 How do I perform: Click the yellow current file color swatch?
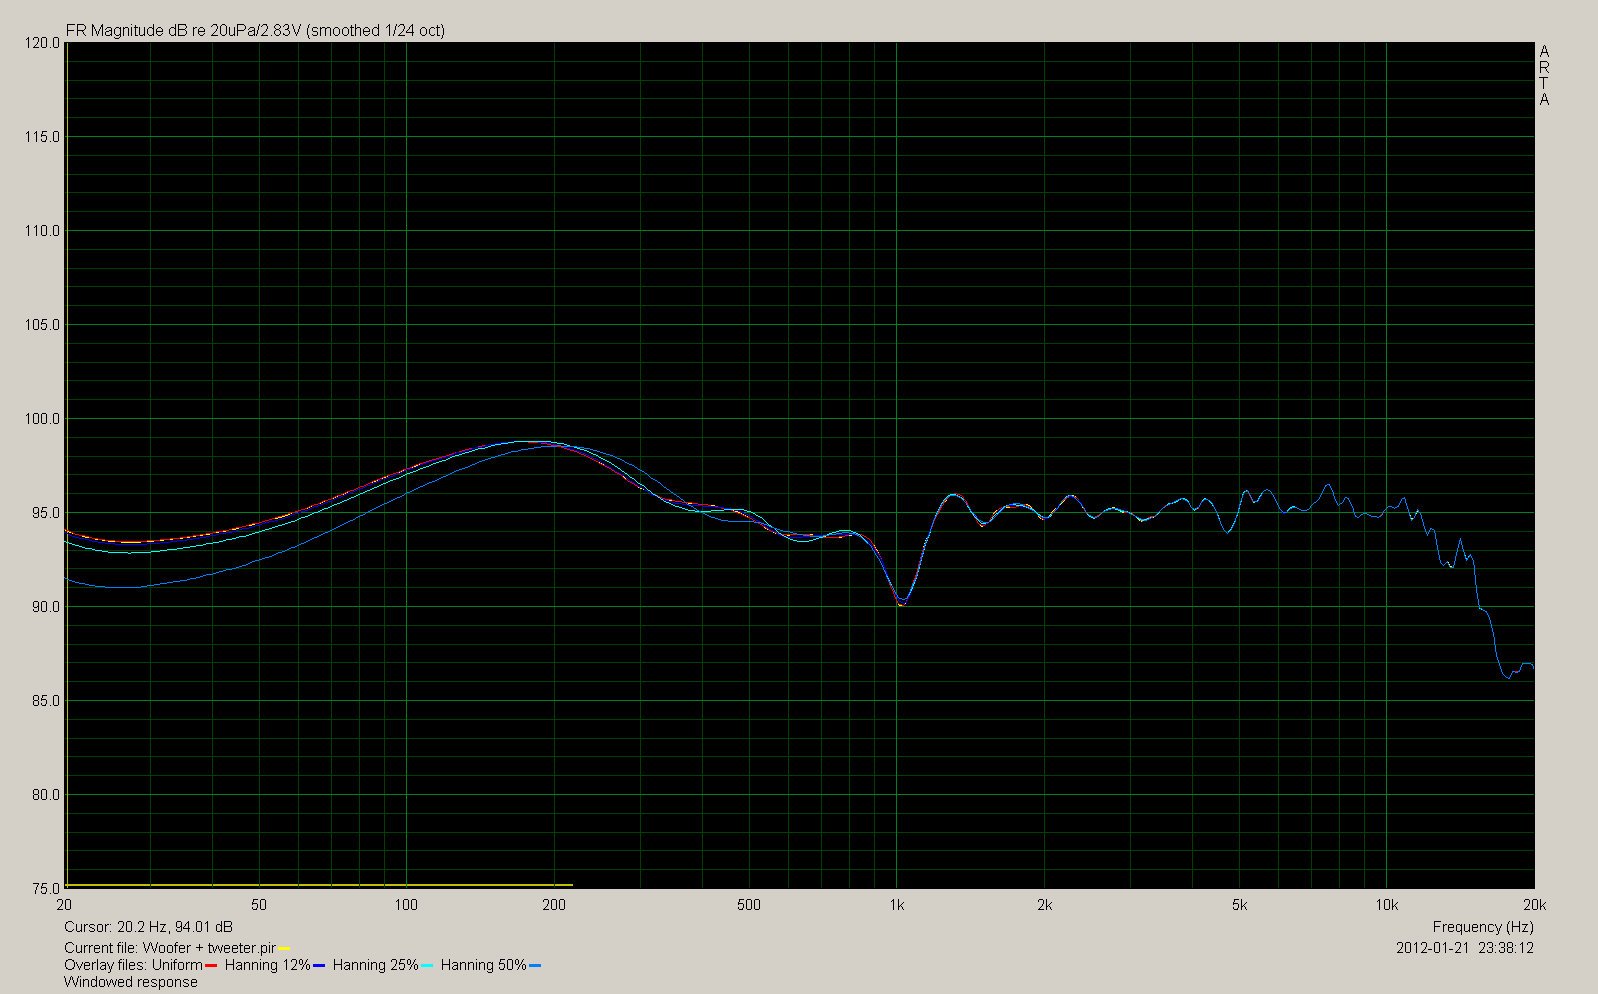[x=284, y=949]
